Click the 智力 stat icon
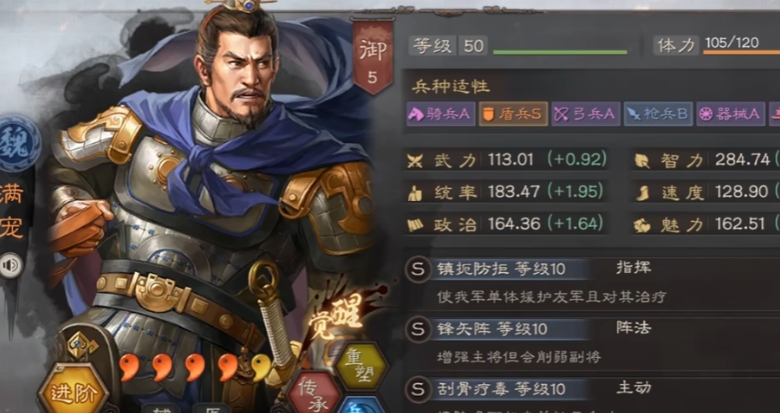 pos(642,160)
